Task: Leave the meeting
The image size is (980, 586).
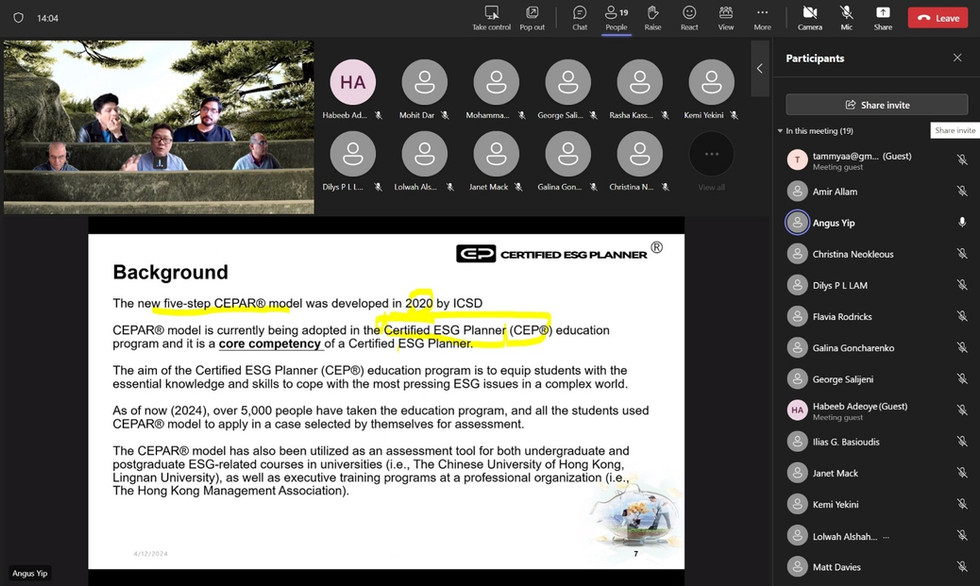Action: tap(937, 18)
